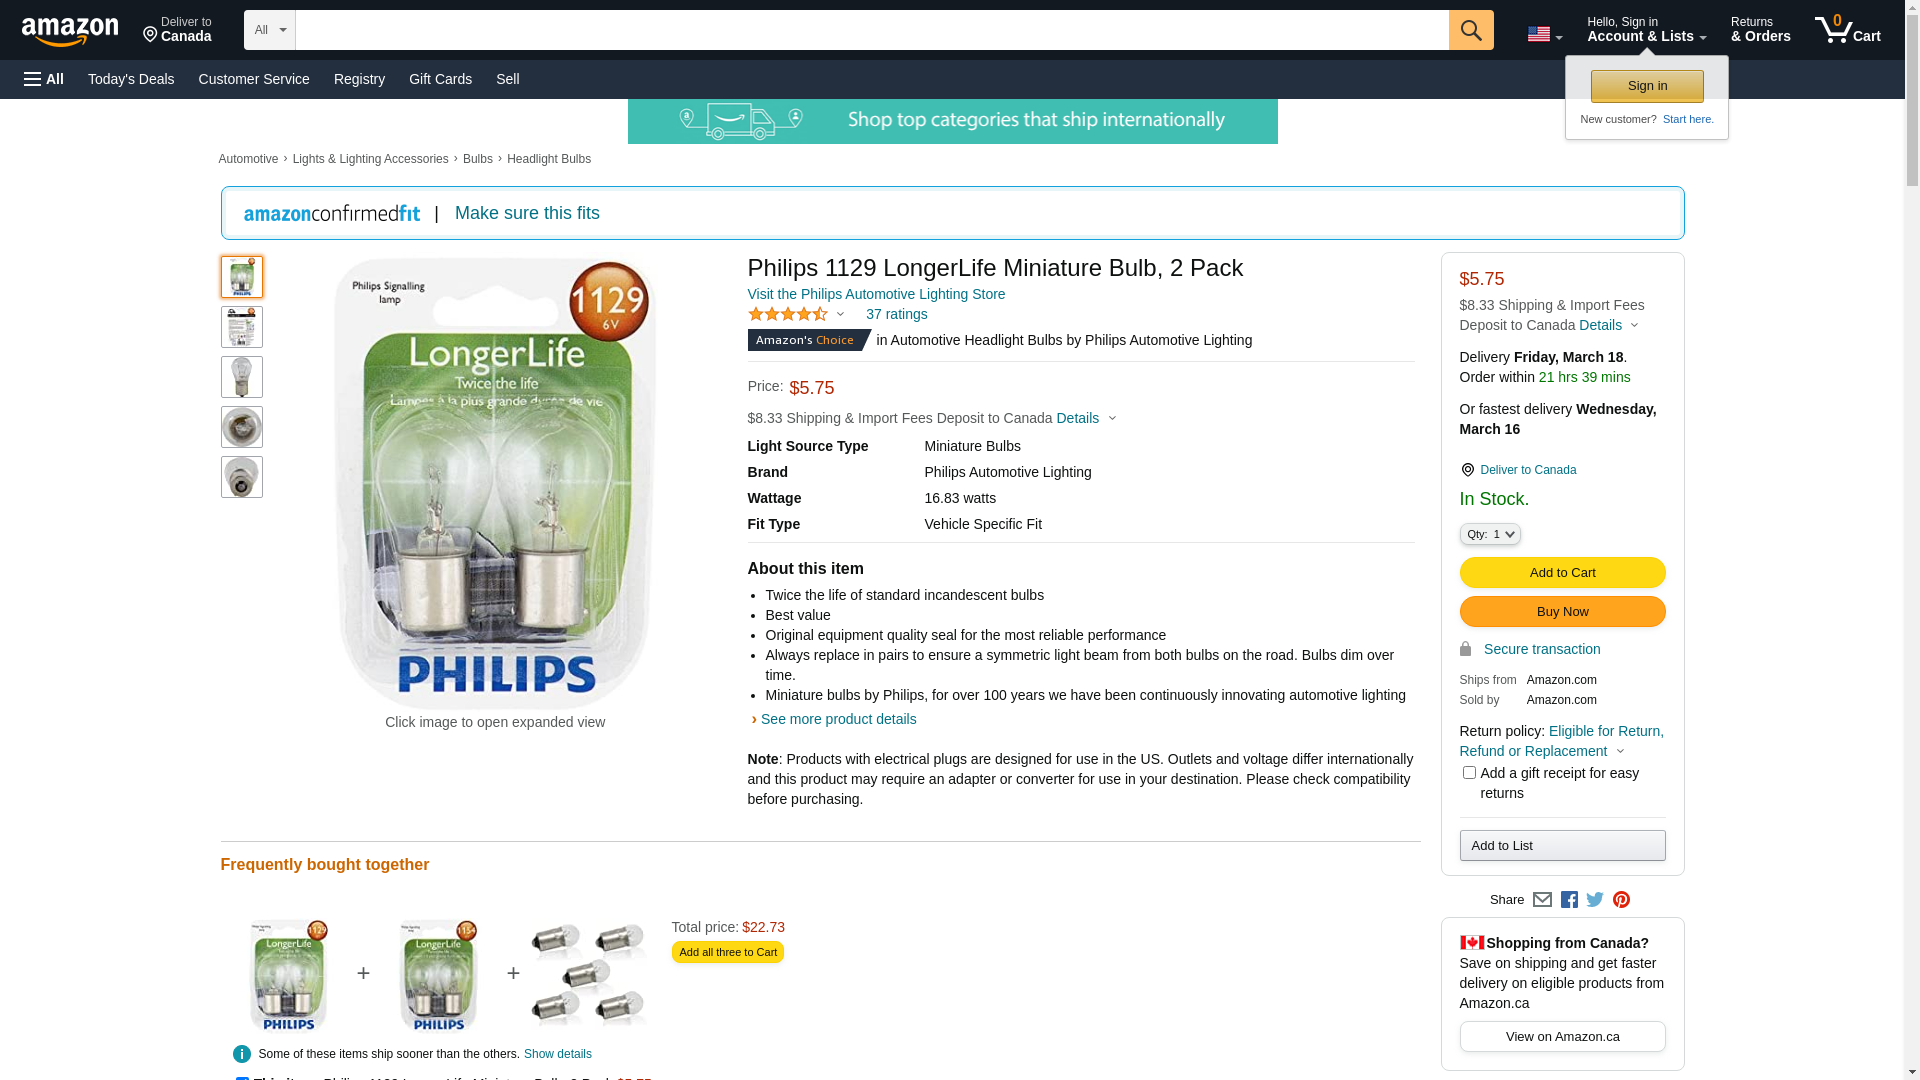Share on Facebook icon
The image size is (1920, 1080).
click(1569, 899)
